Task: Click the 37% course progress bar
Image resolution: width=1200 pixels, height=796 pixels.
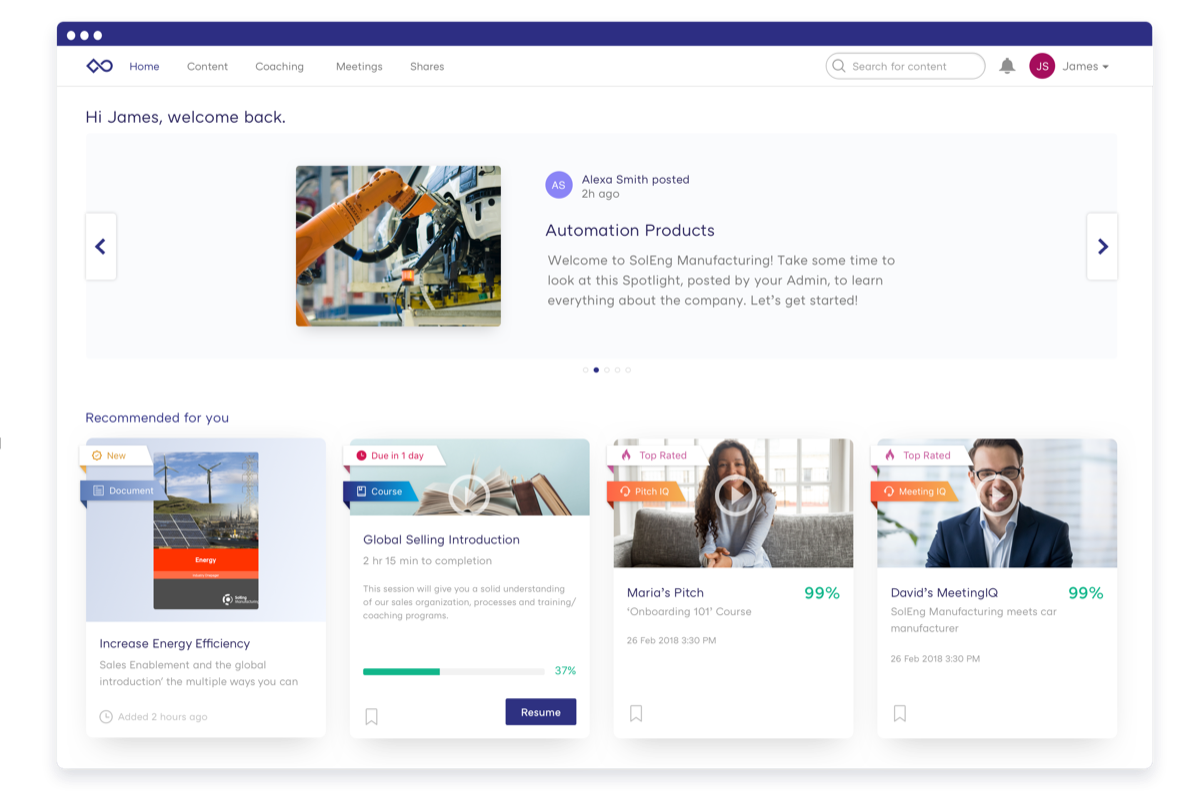Action: tap(455, 671)
